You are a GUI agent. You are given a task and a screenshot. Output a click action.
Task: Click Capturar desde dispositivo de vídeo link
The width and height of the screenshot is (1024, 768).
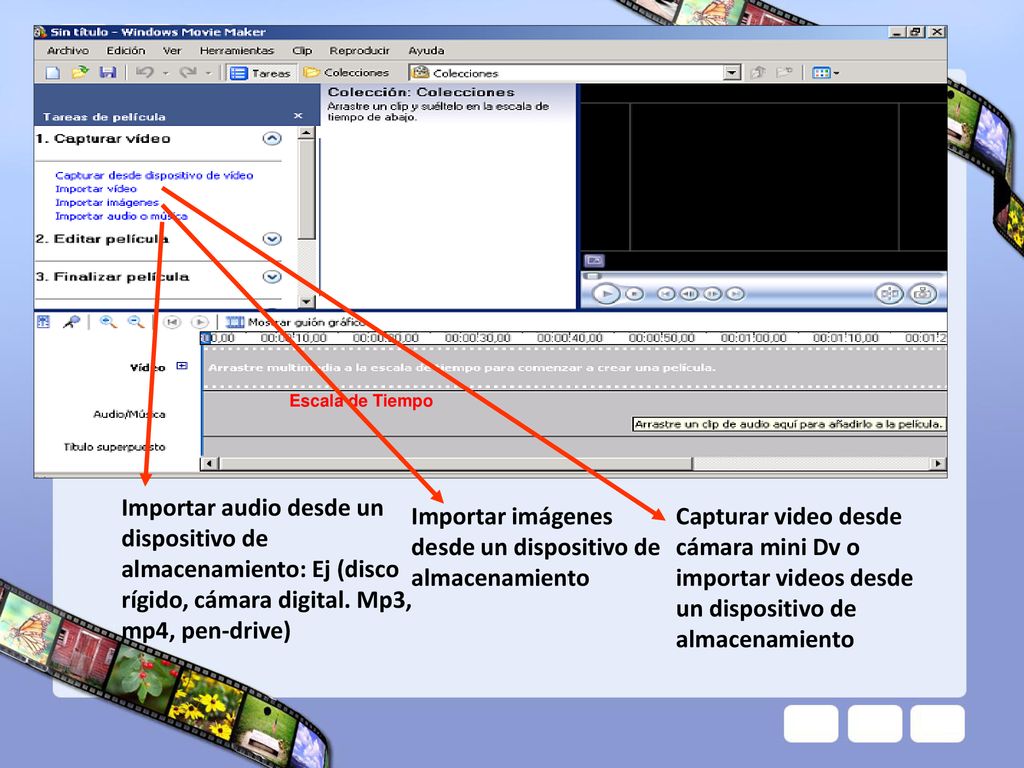[154, 175]
